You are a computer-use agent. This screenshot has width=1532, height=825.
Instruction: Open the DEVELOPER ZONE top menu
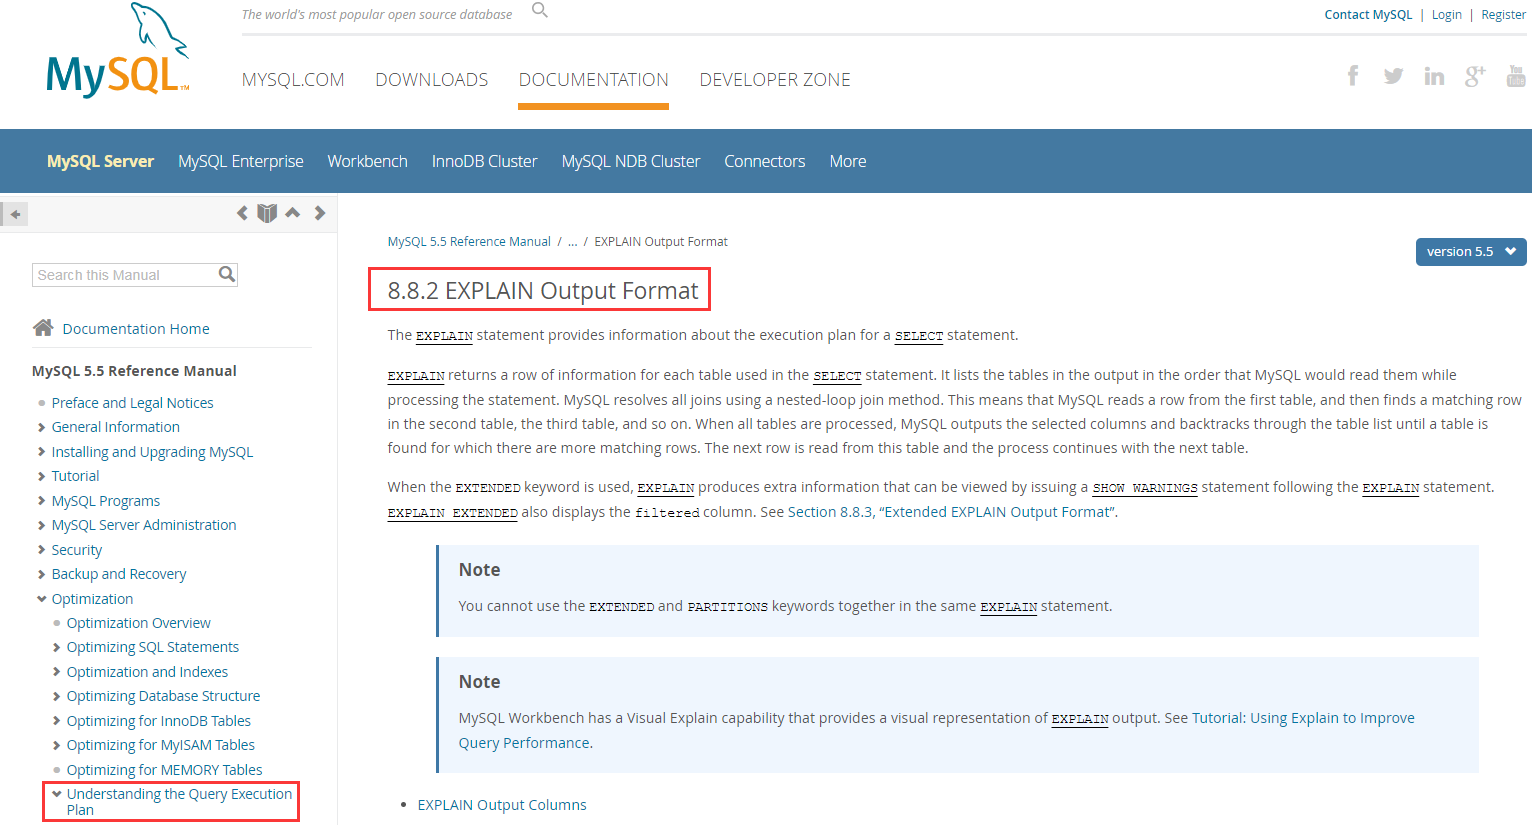point(775,80)
